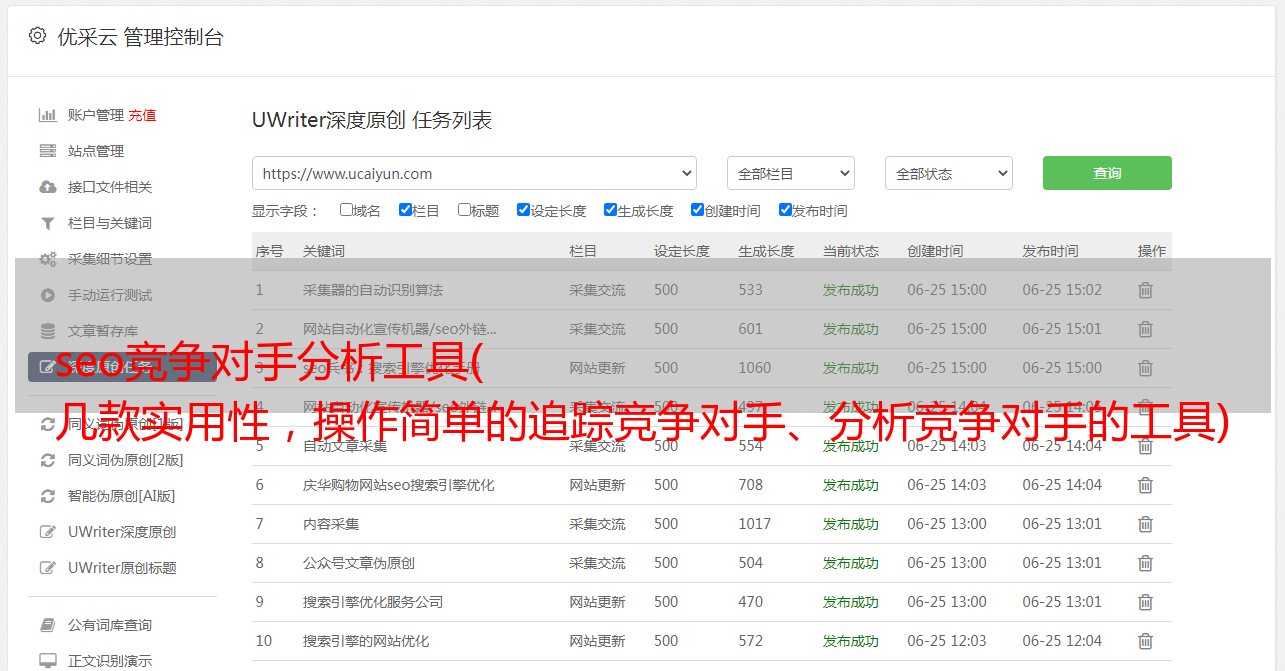Viewport: 1285px width, 671px height.
Task: Click the 账户管理 bar chart icon
Action: pos(47,115)
